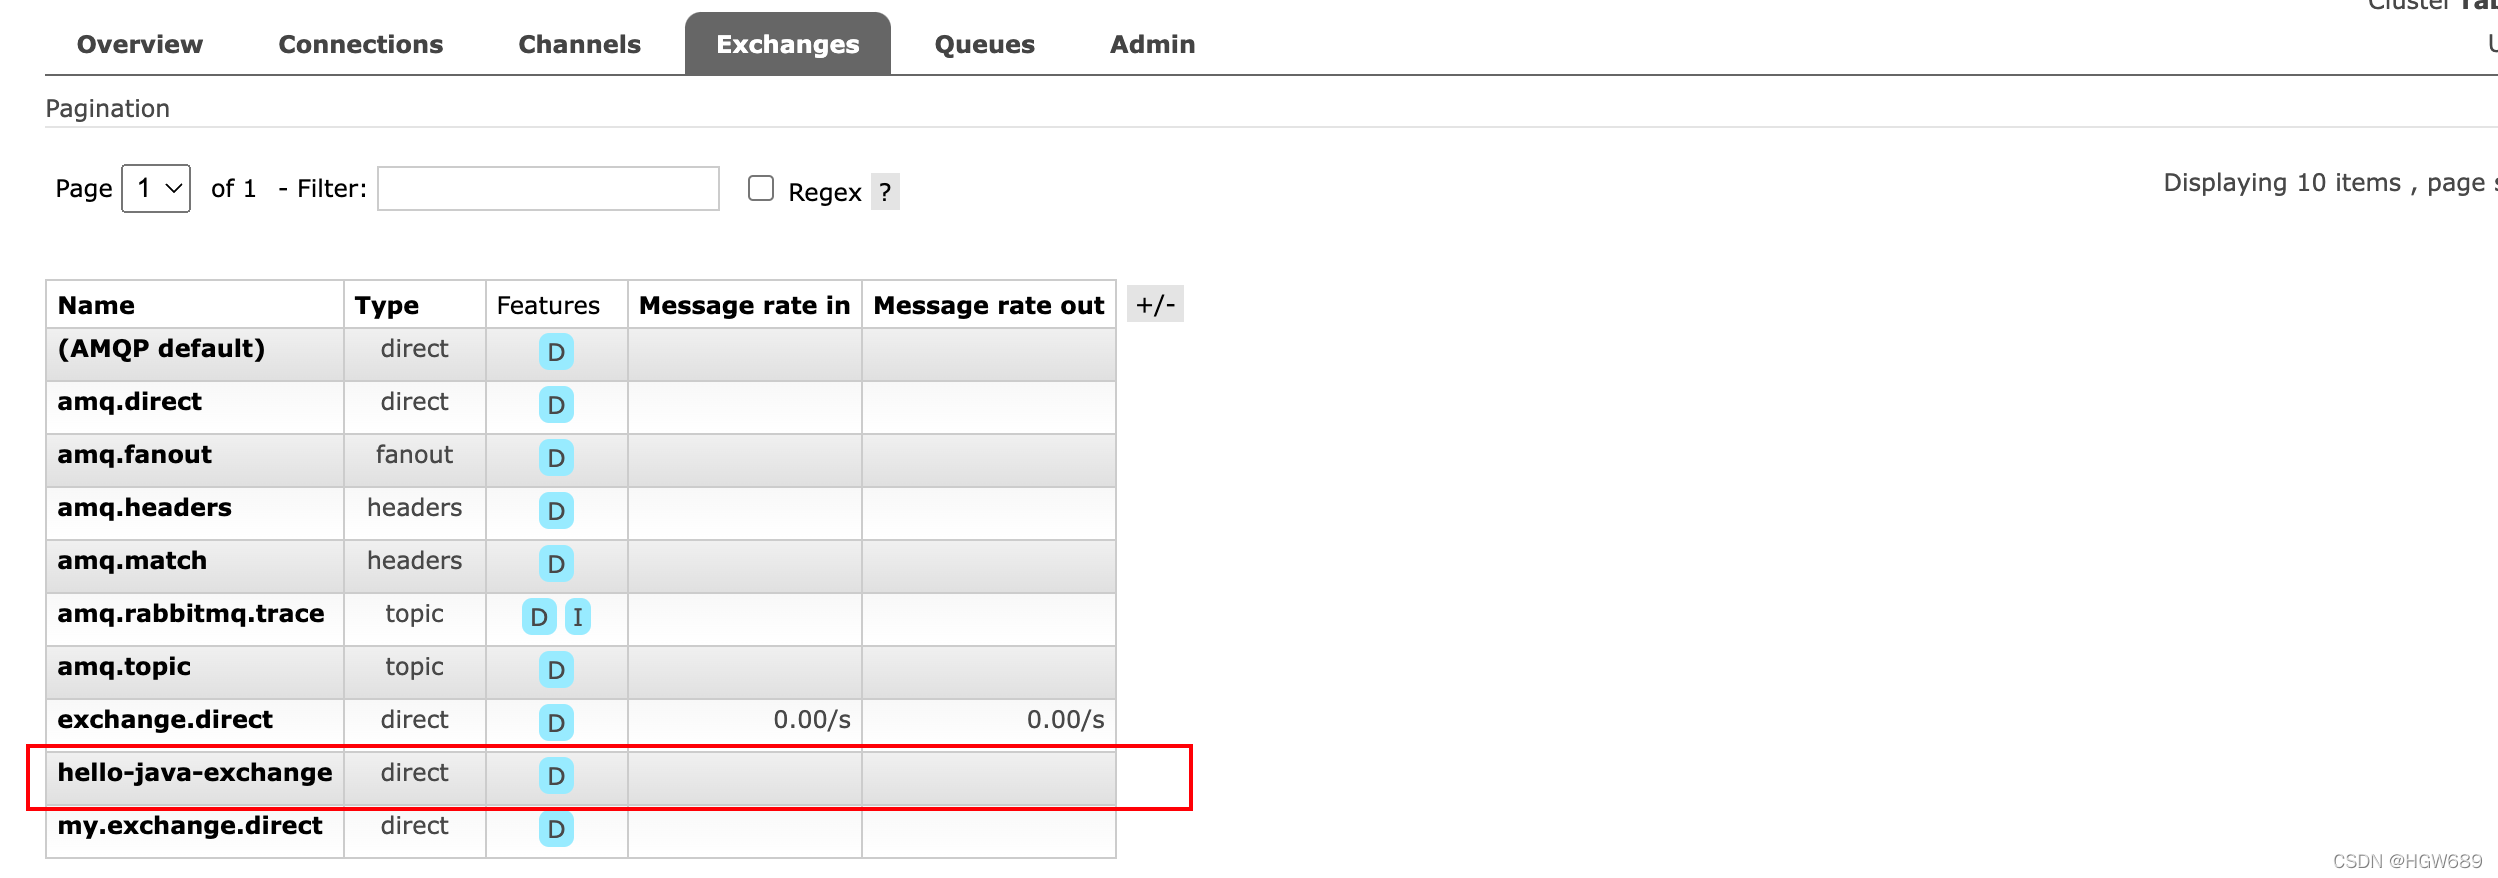Image resolution: width=2498 pixels, height=878 pixels.
Task: Click the internal I badge for amq.rabbitmq.trace
Action: click(578, 617)
